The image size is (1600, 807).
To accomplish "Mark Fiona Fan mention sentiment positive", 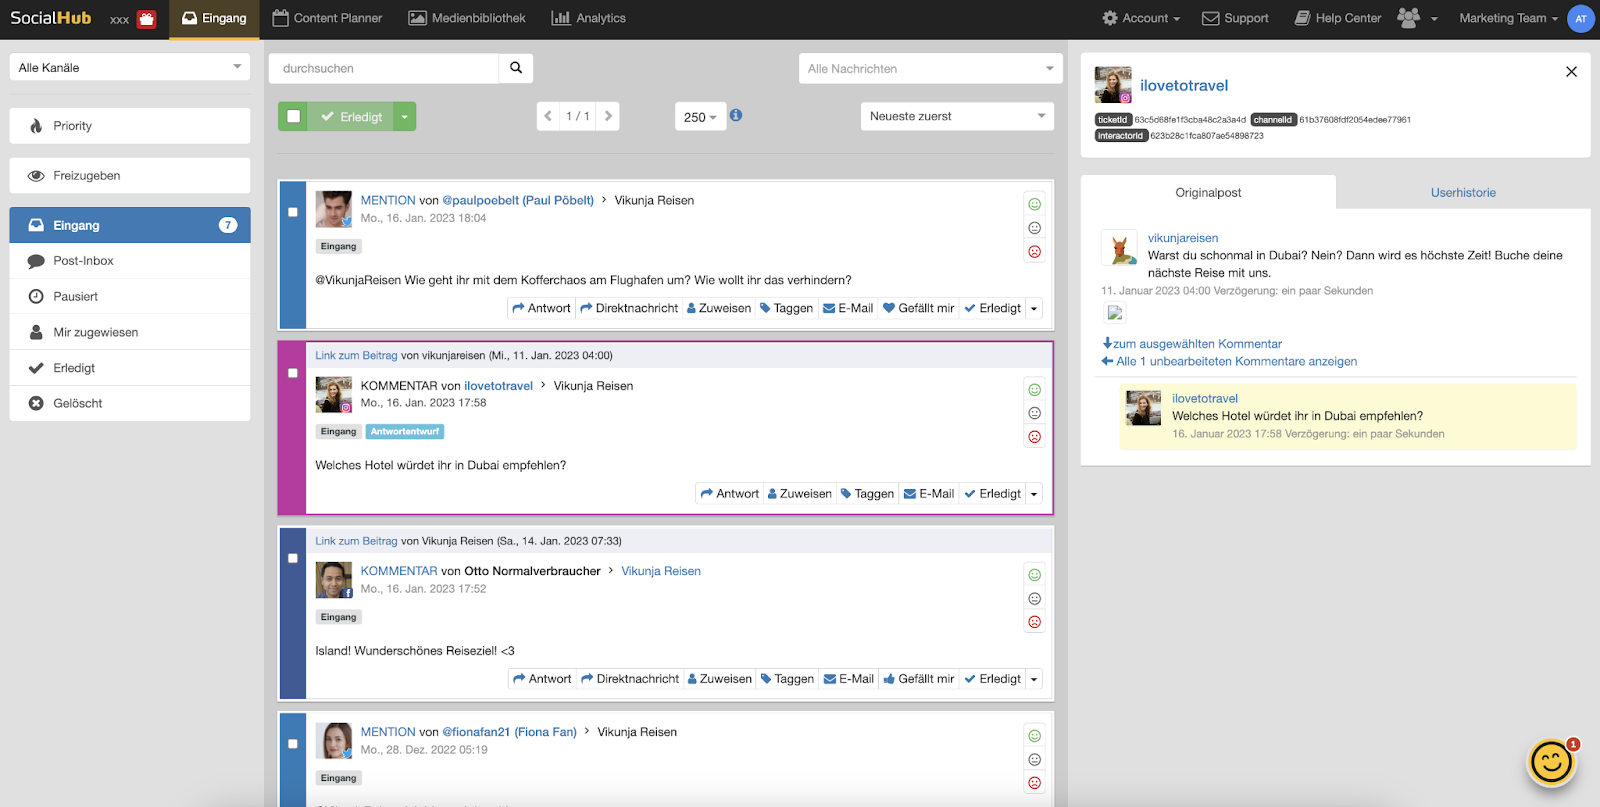I will [x=1035, y=736].
